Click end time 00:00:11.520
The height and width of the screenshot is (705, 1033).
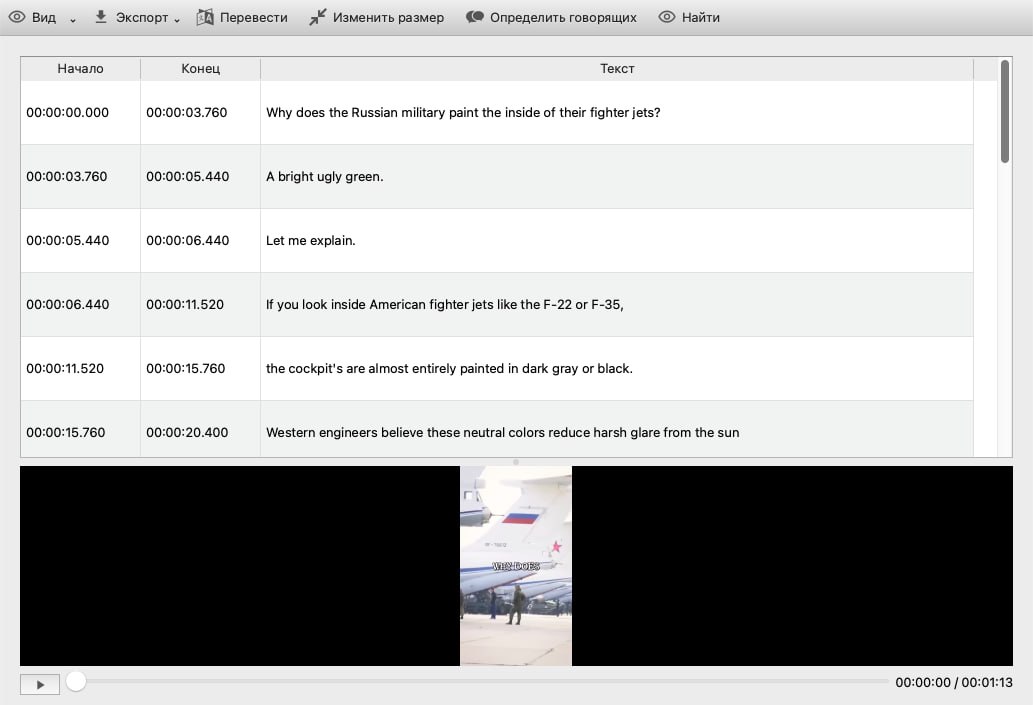point(185,304)
